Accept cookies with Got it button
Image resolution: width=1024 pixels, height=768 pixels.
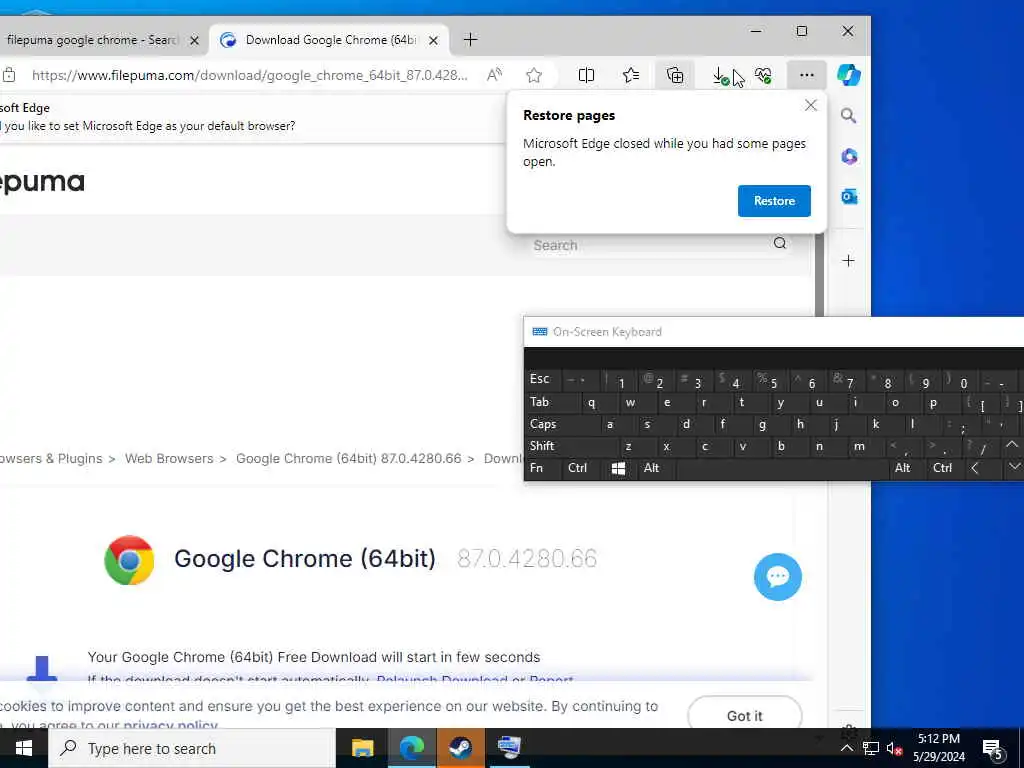click(744, 716)
